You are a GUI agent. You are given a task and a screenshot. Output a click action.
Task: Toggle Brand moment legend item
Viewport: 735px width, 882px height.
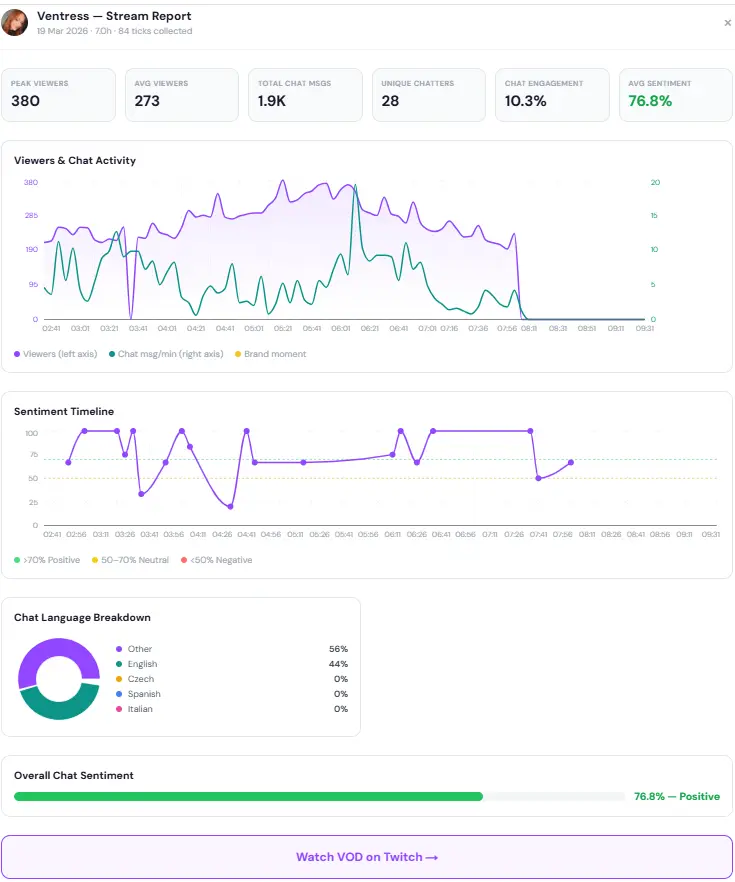[270, 354]
